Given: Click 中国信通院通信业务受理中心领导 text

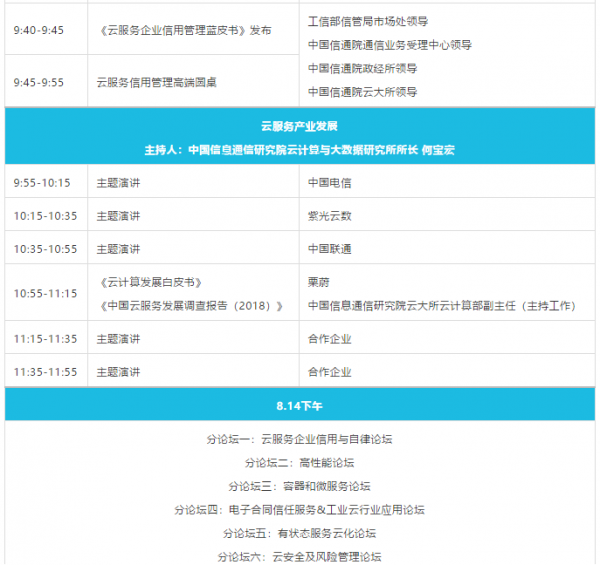Looking at the screenshot, I should tap(389, 44).
